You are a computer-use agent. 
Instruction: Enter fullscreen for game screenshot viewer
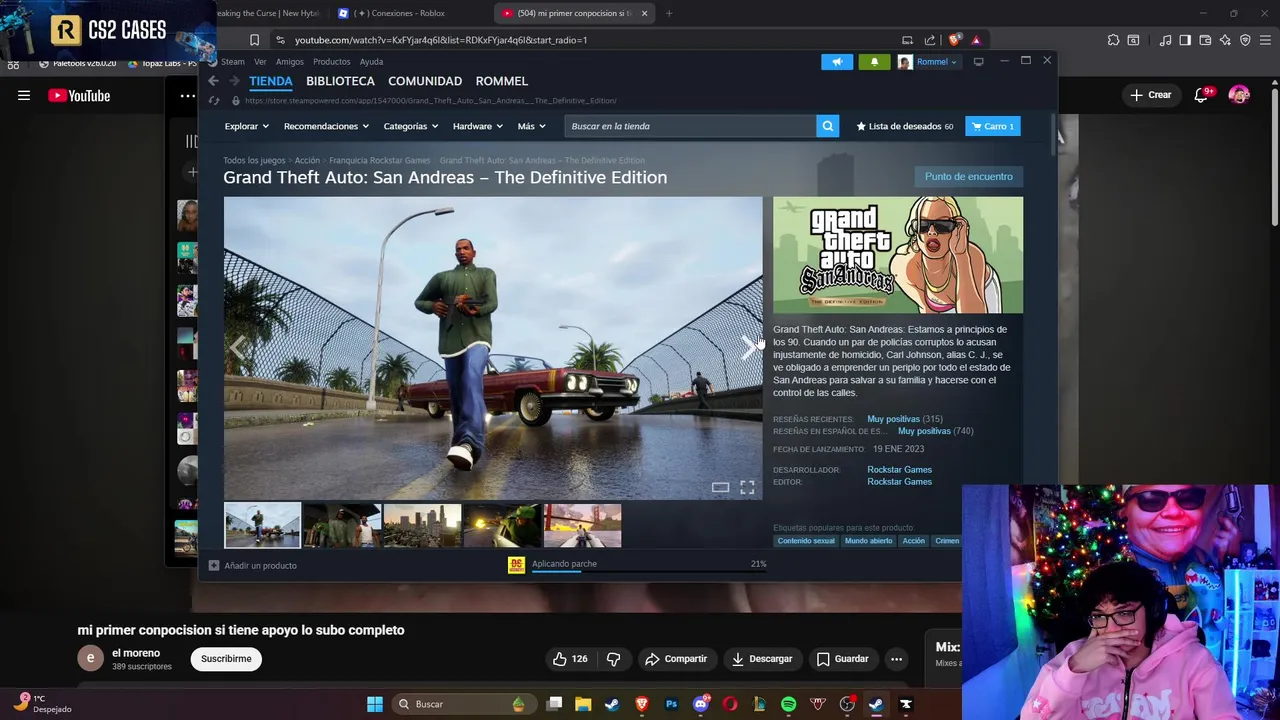click(747, 487)
